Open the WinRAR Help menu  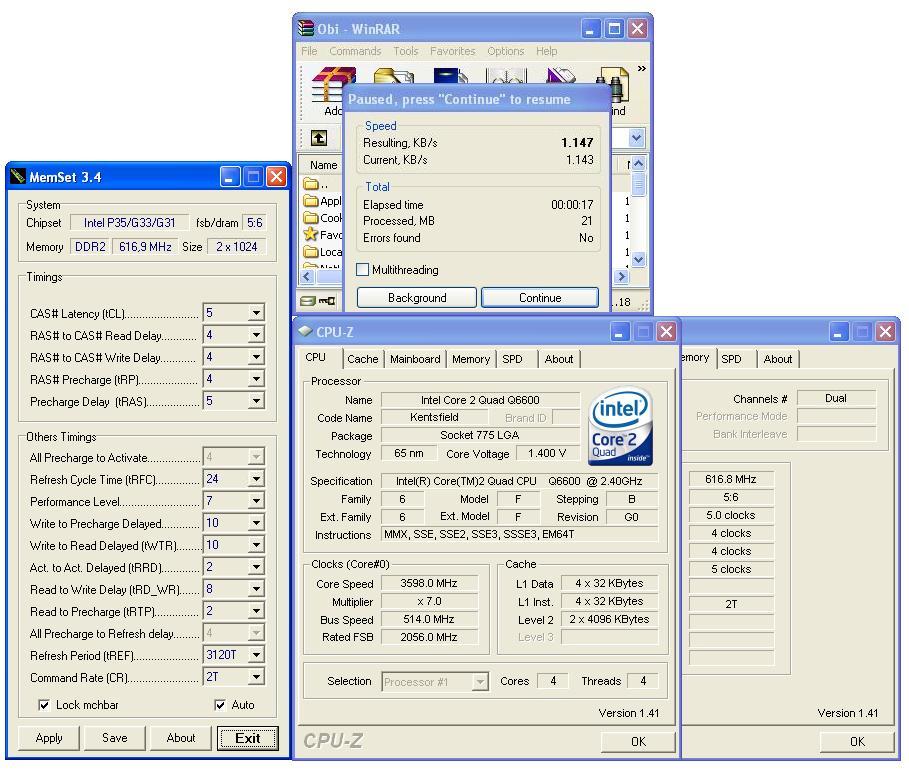547,51
